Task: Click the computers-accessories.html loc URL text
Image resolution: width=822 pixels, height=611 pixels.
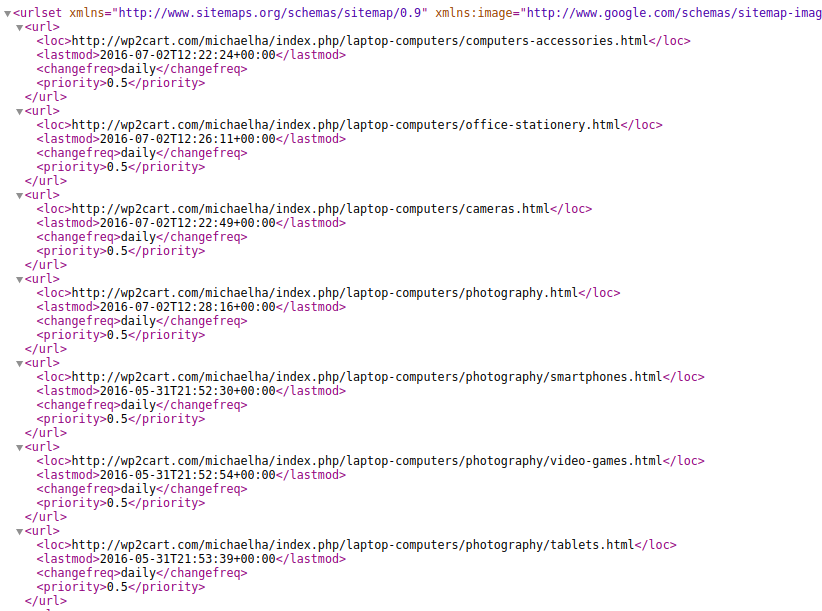Action: [360, 41]
